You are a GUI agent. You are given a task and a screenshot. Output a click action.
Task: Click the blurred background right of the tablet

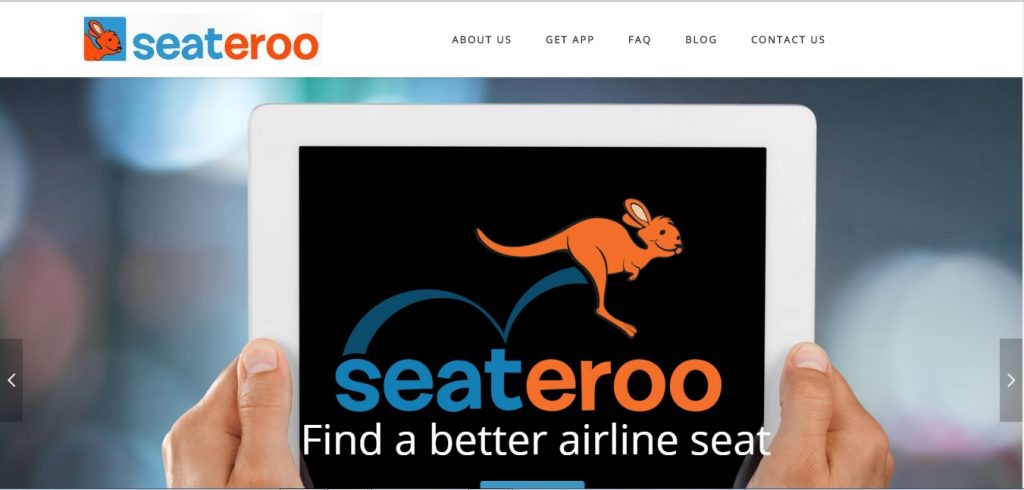914,229
